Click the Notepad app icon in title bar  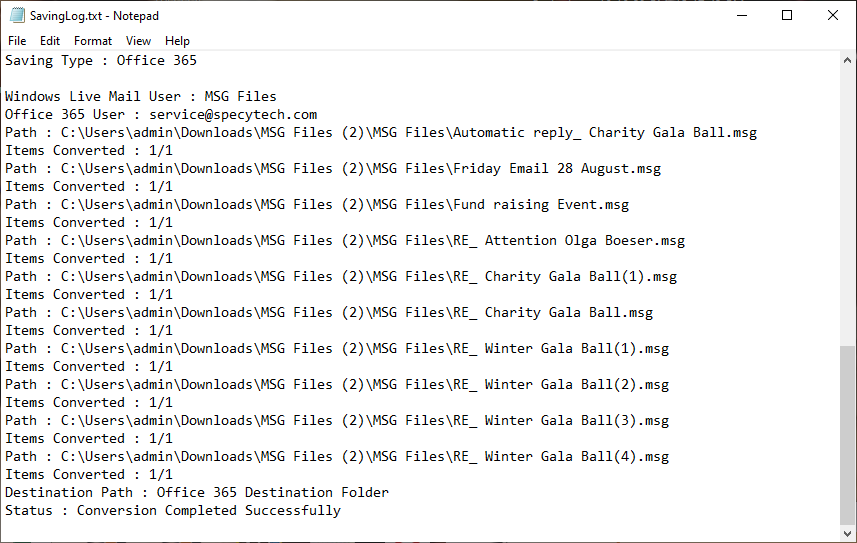17,15
